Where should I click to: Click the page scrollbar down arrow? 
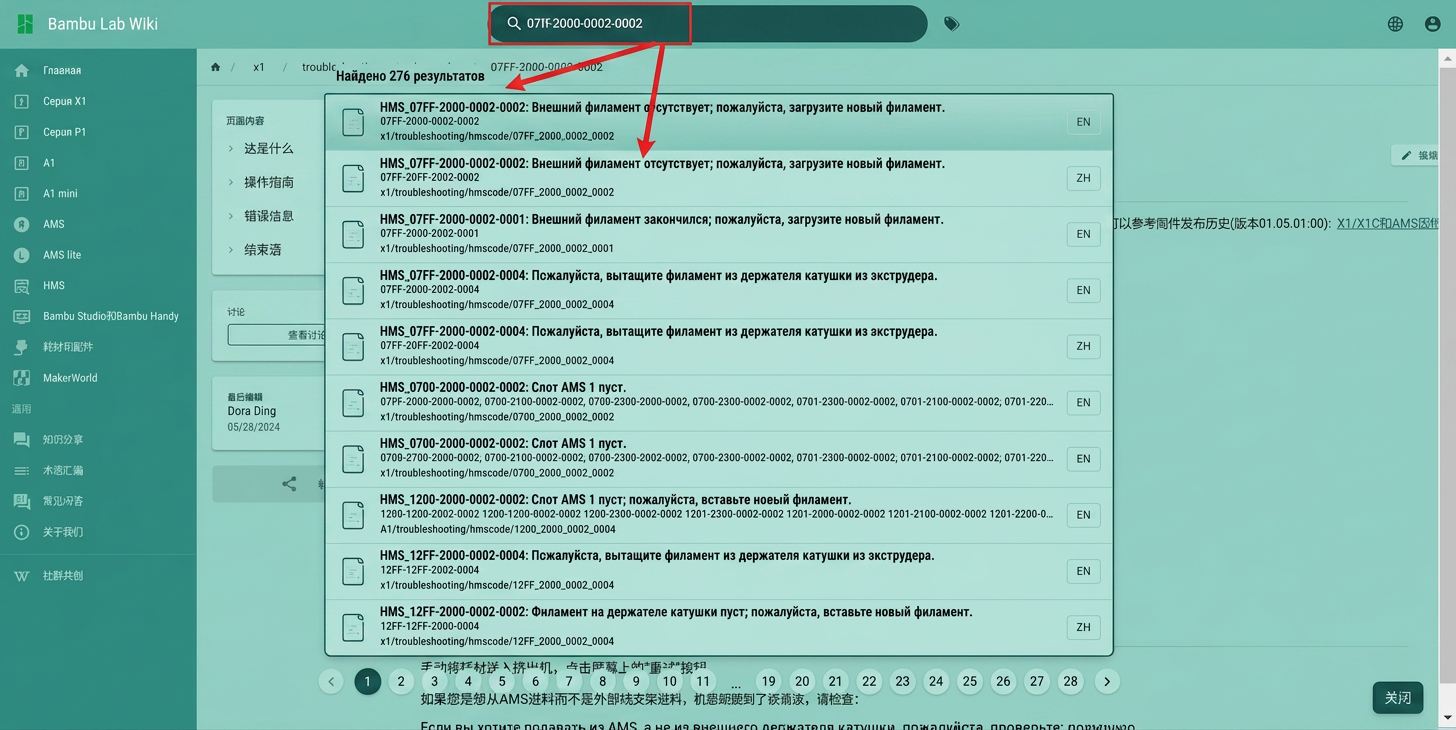(1447, 719)
